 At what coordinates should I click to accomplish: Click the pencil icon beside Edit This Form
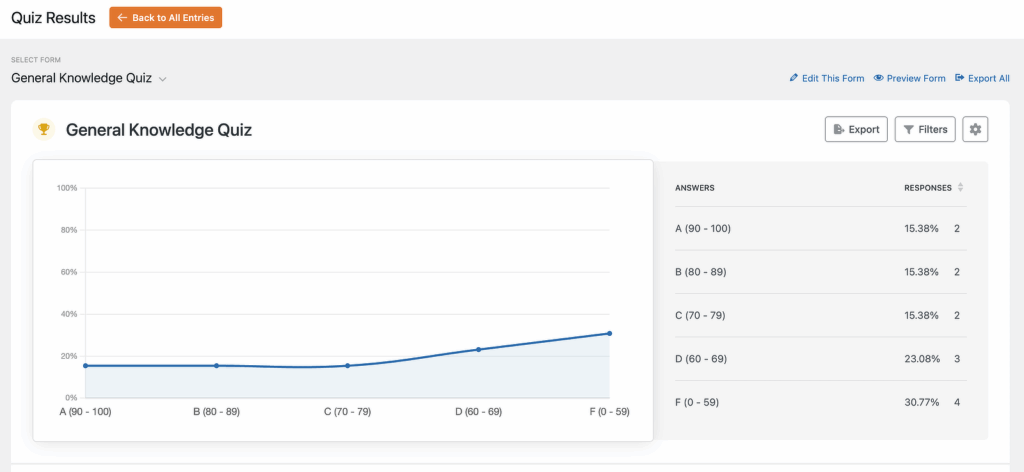click(794, 78)
